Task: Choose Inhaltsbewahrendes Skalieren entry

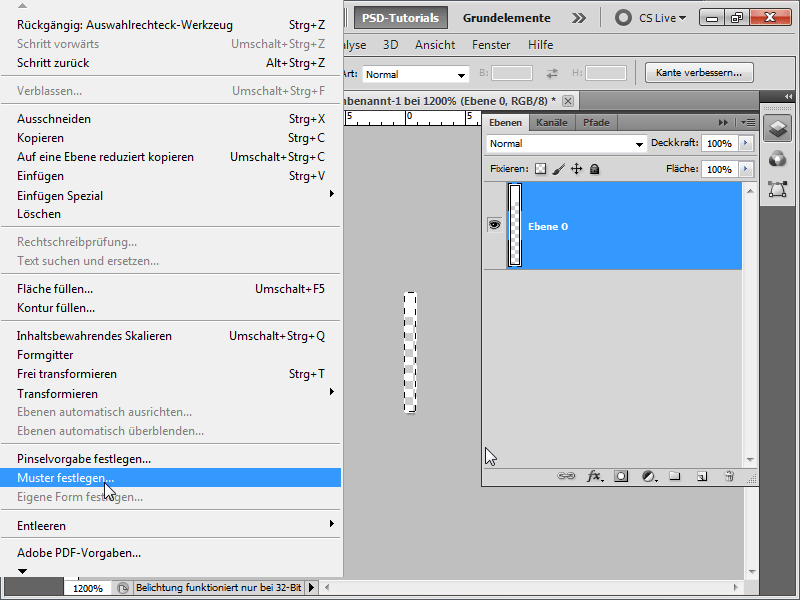Action: coord(171,336)
